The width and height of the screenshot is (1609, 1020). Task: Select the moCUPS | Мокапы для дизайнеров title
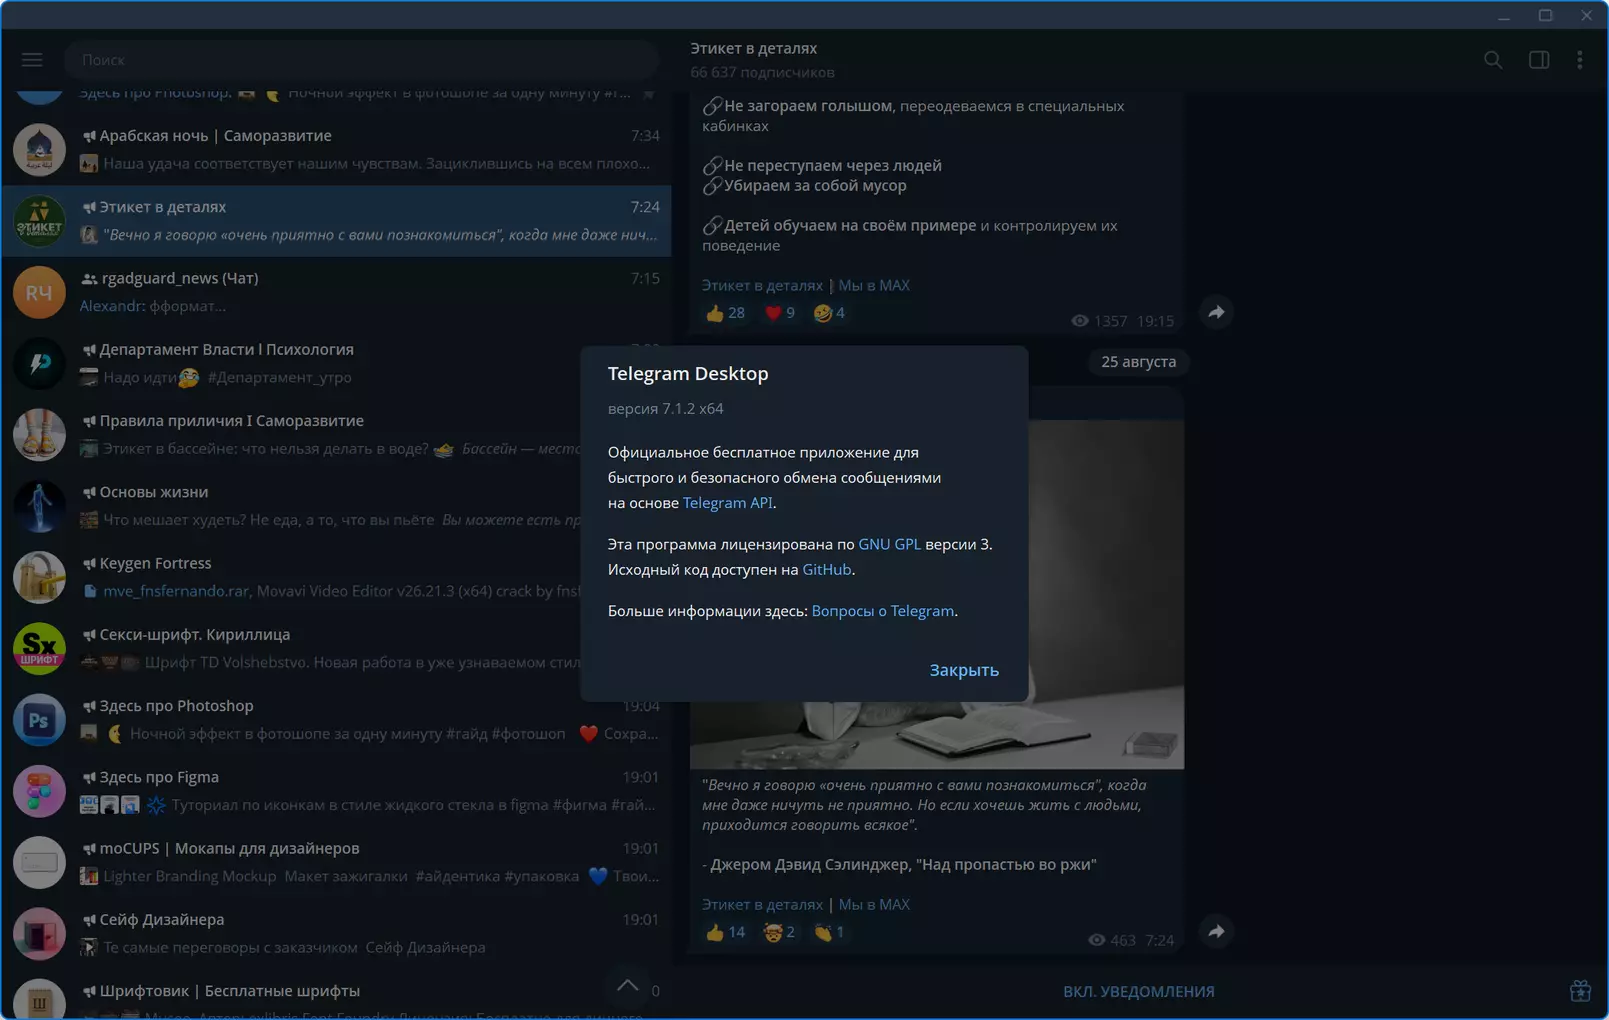[229, 848]
